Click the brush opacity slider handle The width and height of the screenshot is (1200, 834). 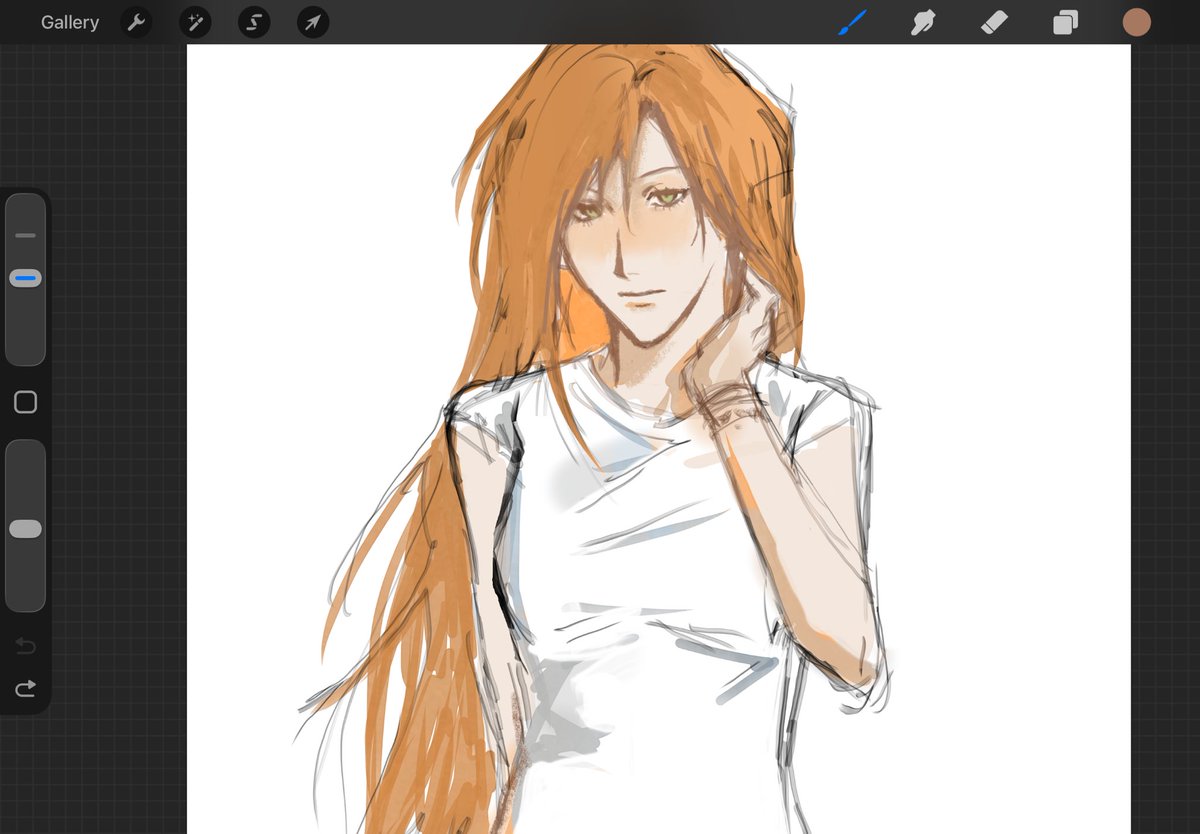[25, 529]
